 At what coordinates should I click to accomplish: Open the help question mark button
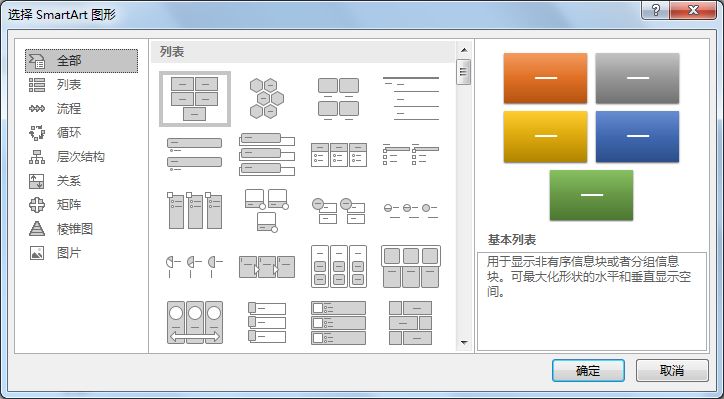[656, 10]
